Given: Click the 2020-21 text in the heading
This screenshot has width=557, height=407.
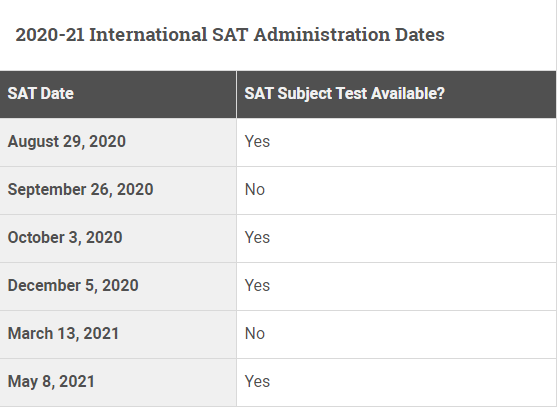Looking at the screenshot, I should click(50, 35).
